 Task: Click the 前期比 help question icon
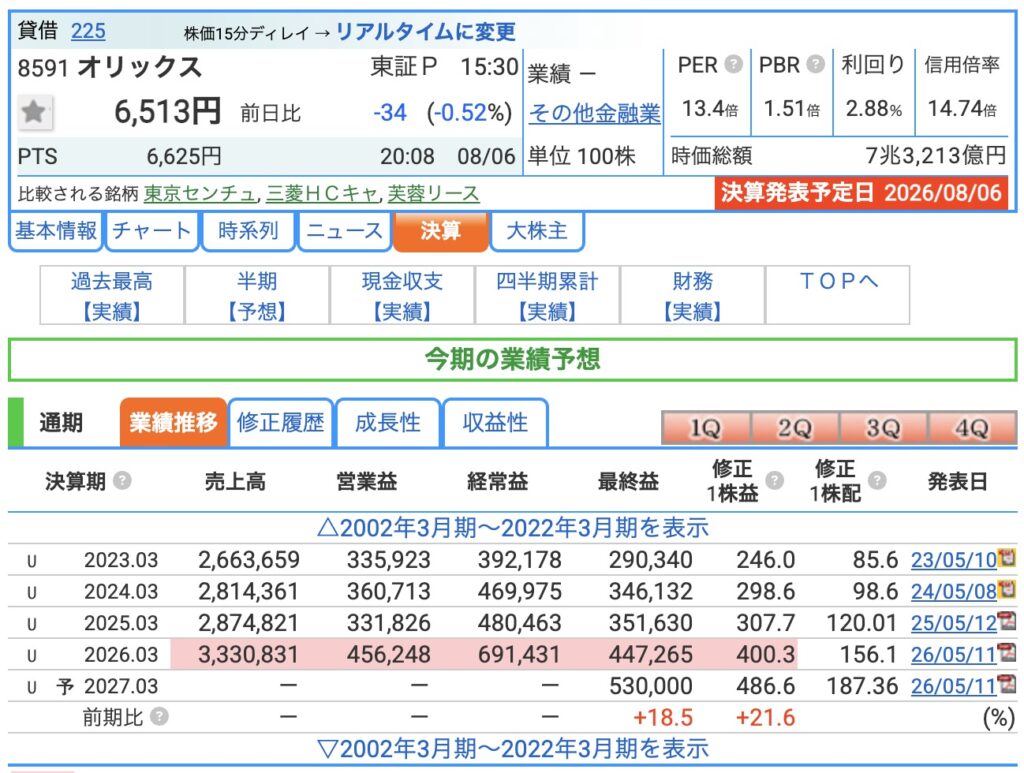coord(159,717)
